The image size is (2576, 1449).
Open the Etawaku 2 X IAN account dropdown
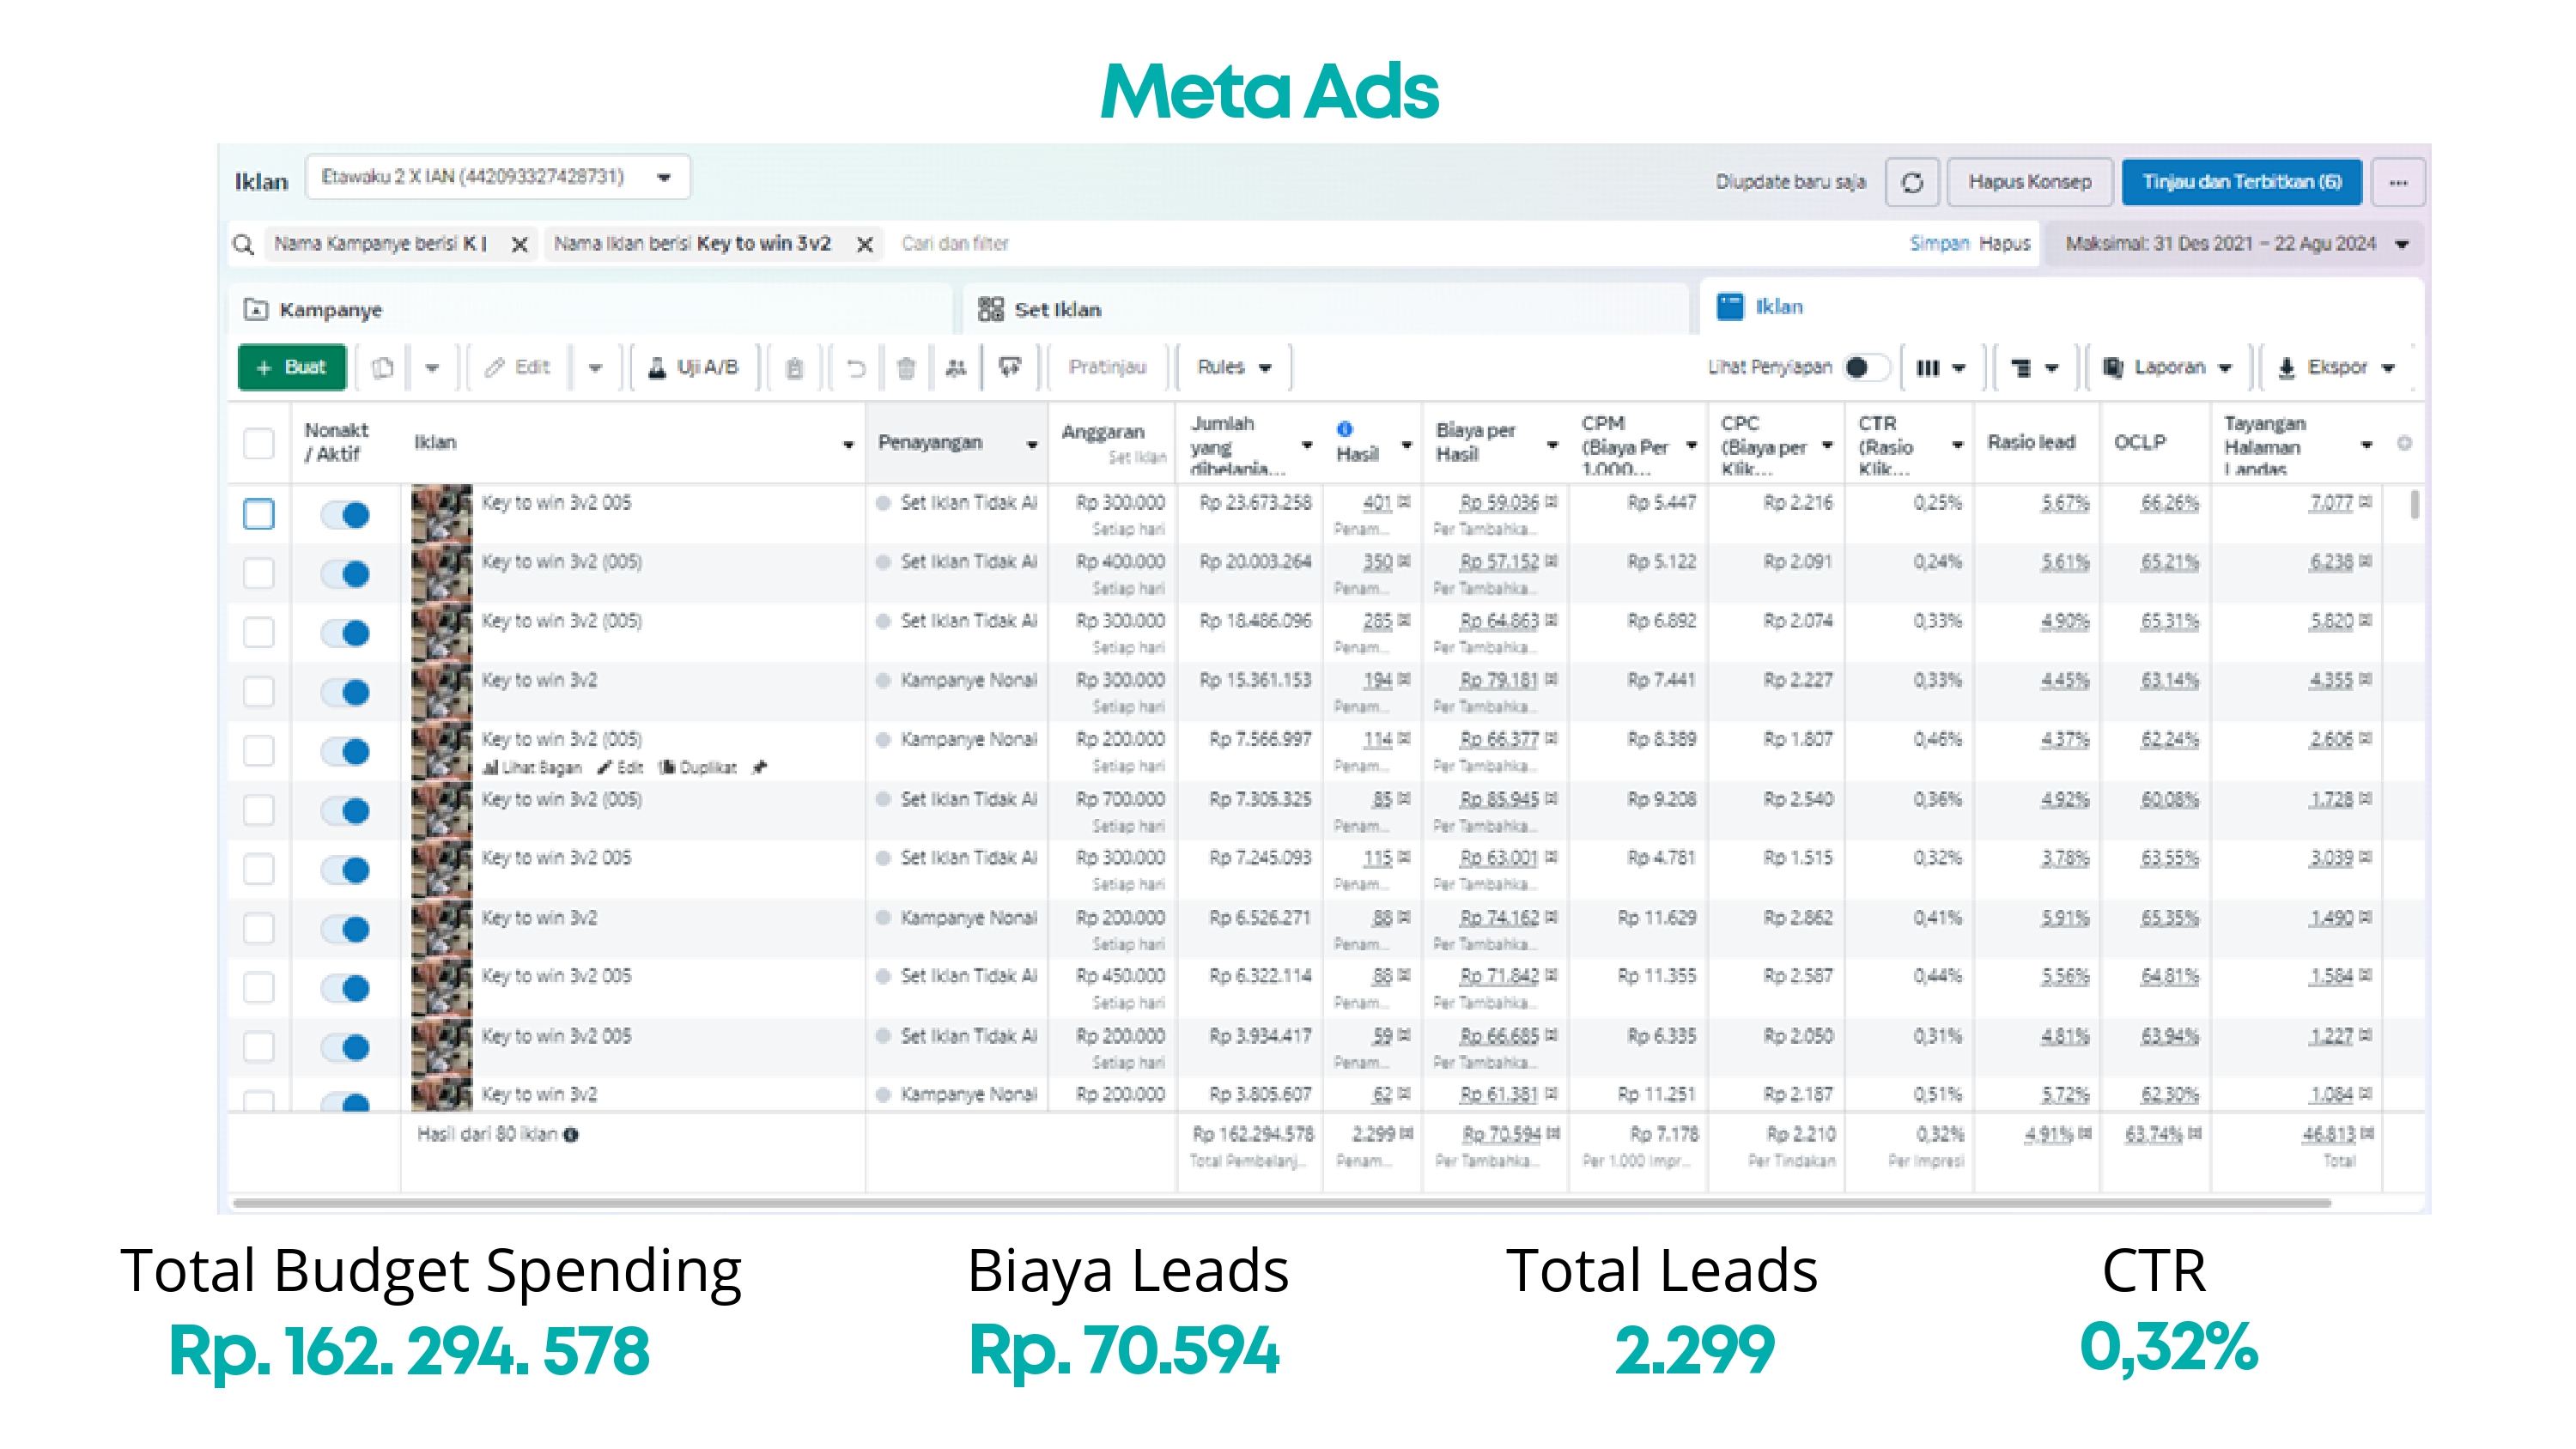tap(498, 178)
